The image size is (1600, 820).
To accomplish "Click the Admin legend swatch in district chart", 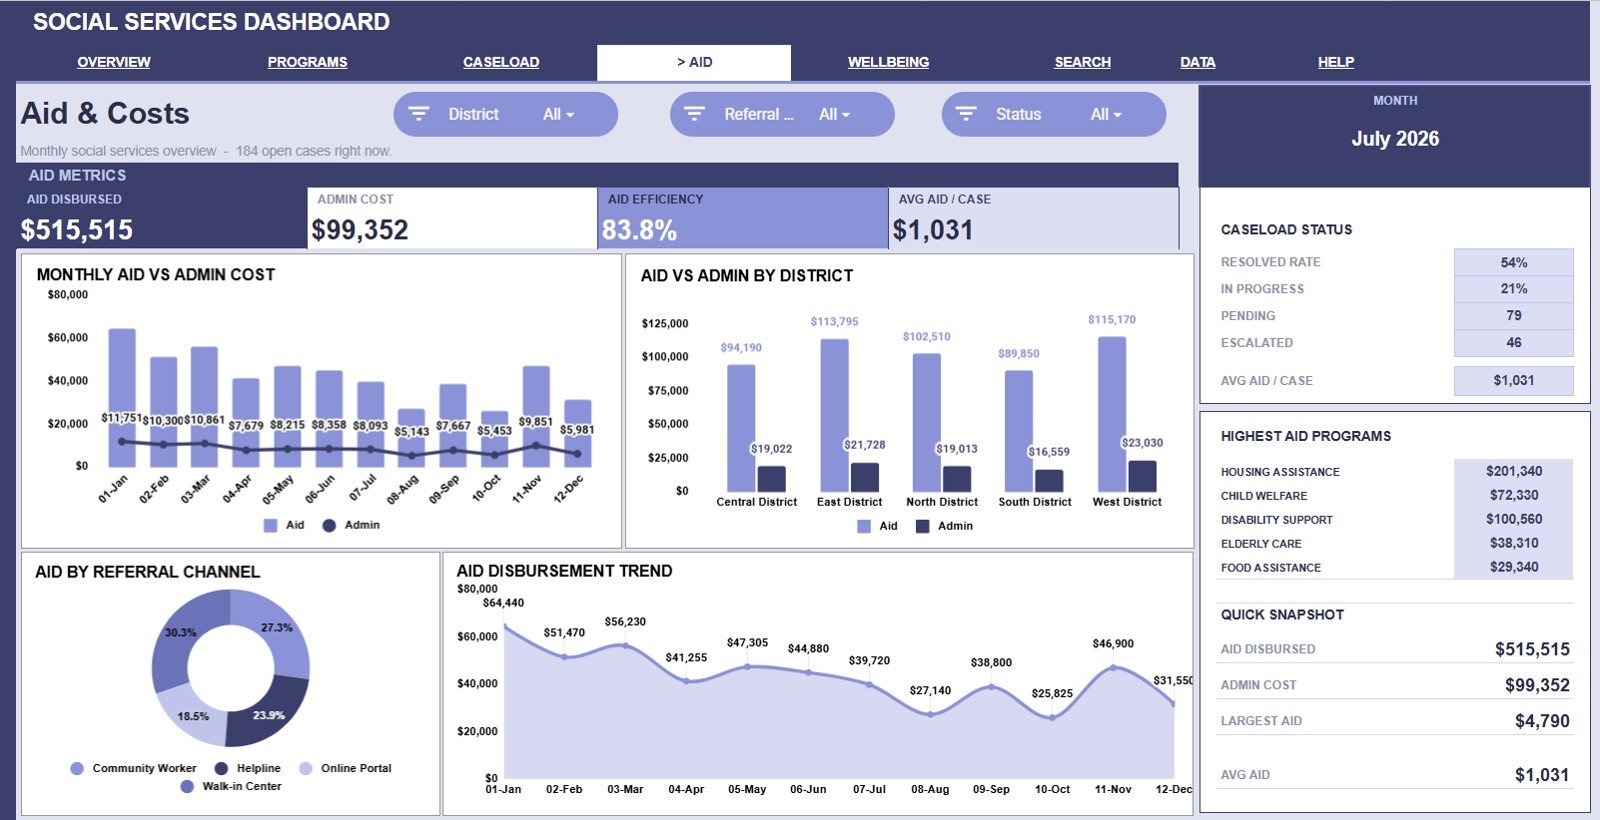I will click(x=922, y=526).
